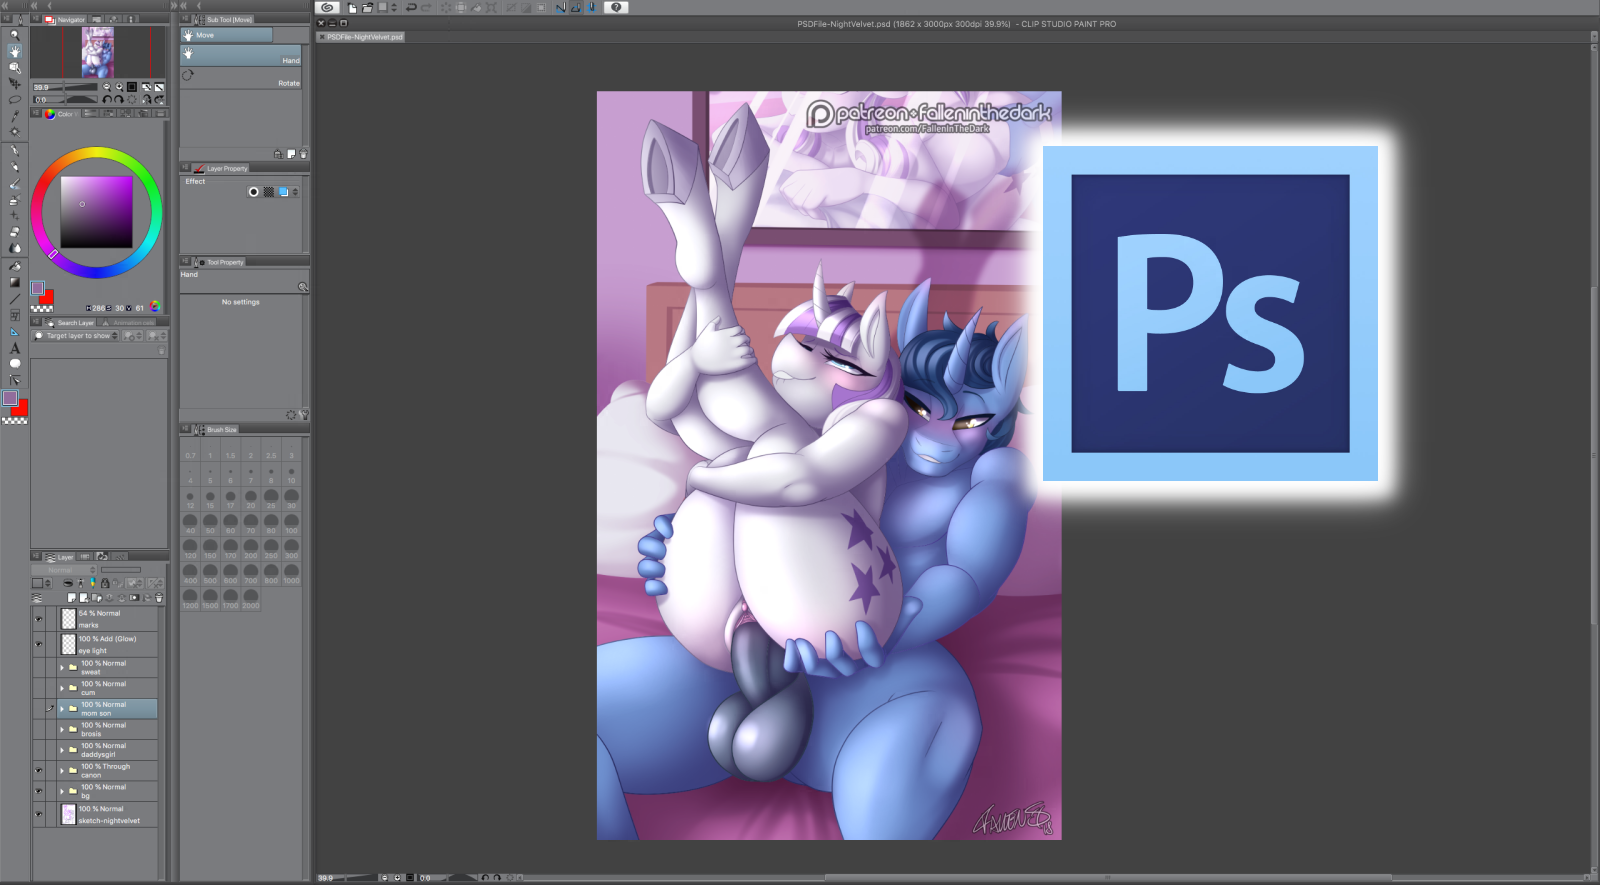
Task: Switch to Search Layer tab
Action: click(69, 323)
